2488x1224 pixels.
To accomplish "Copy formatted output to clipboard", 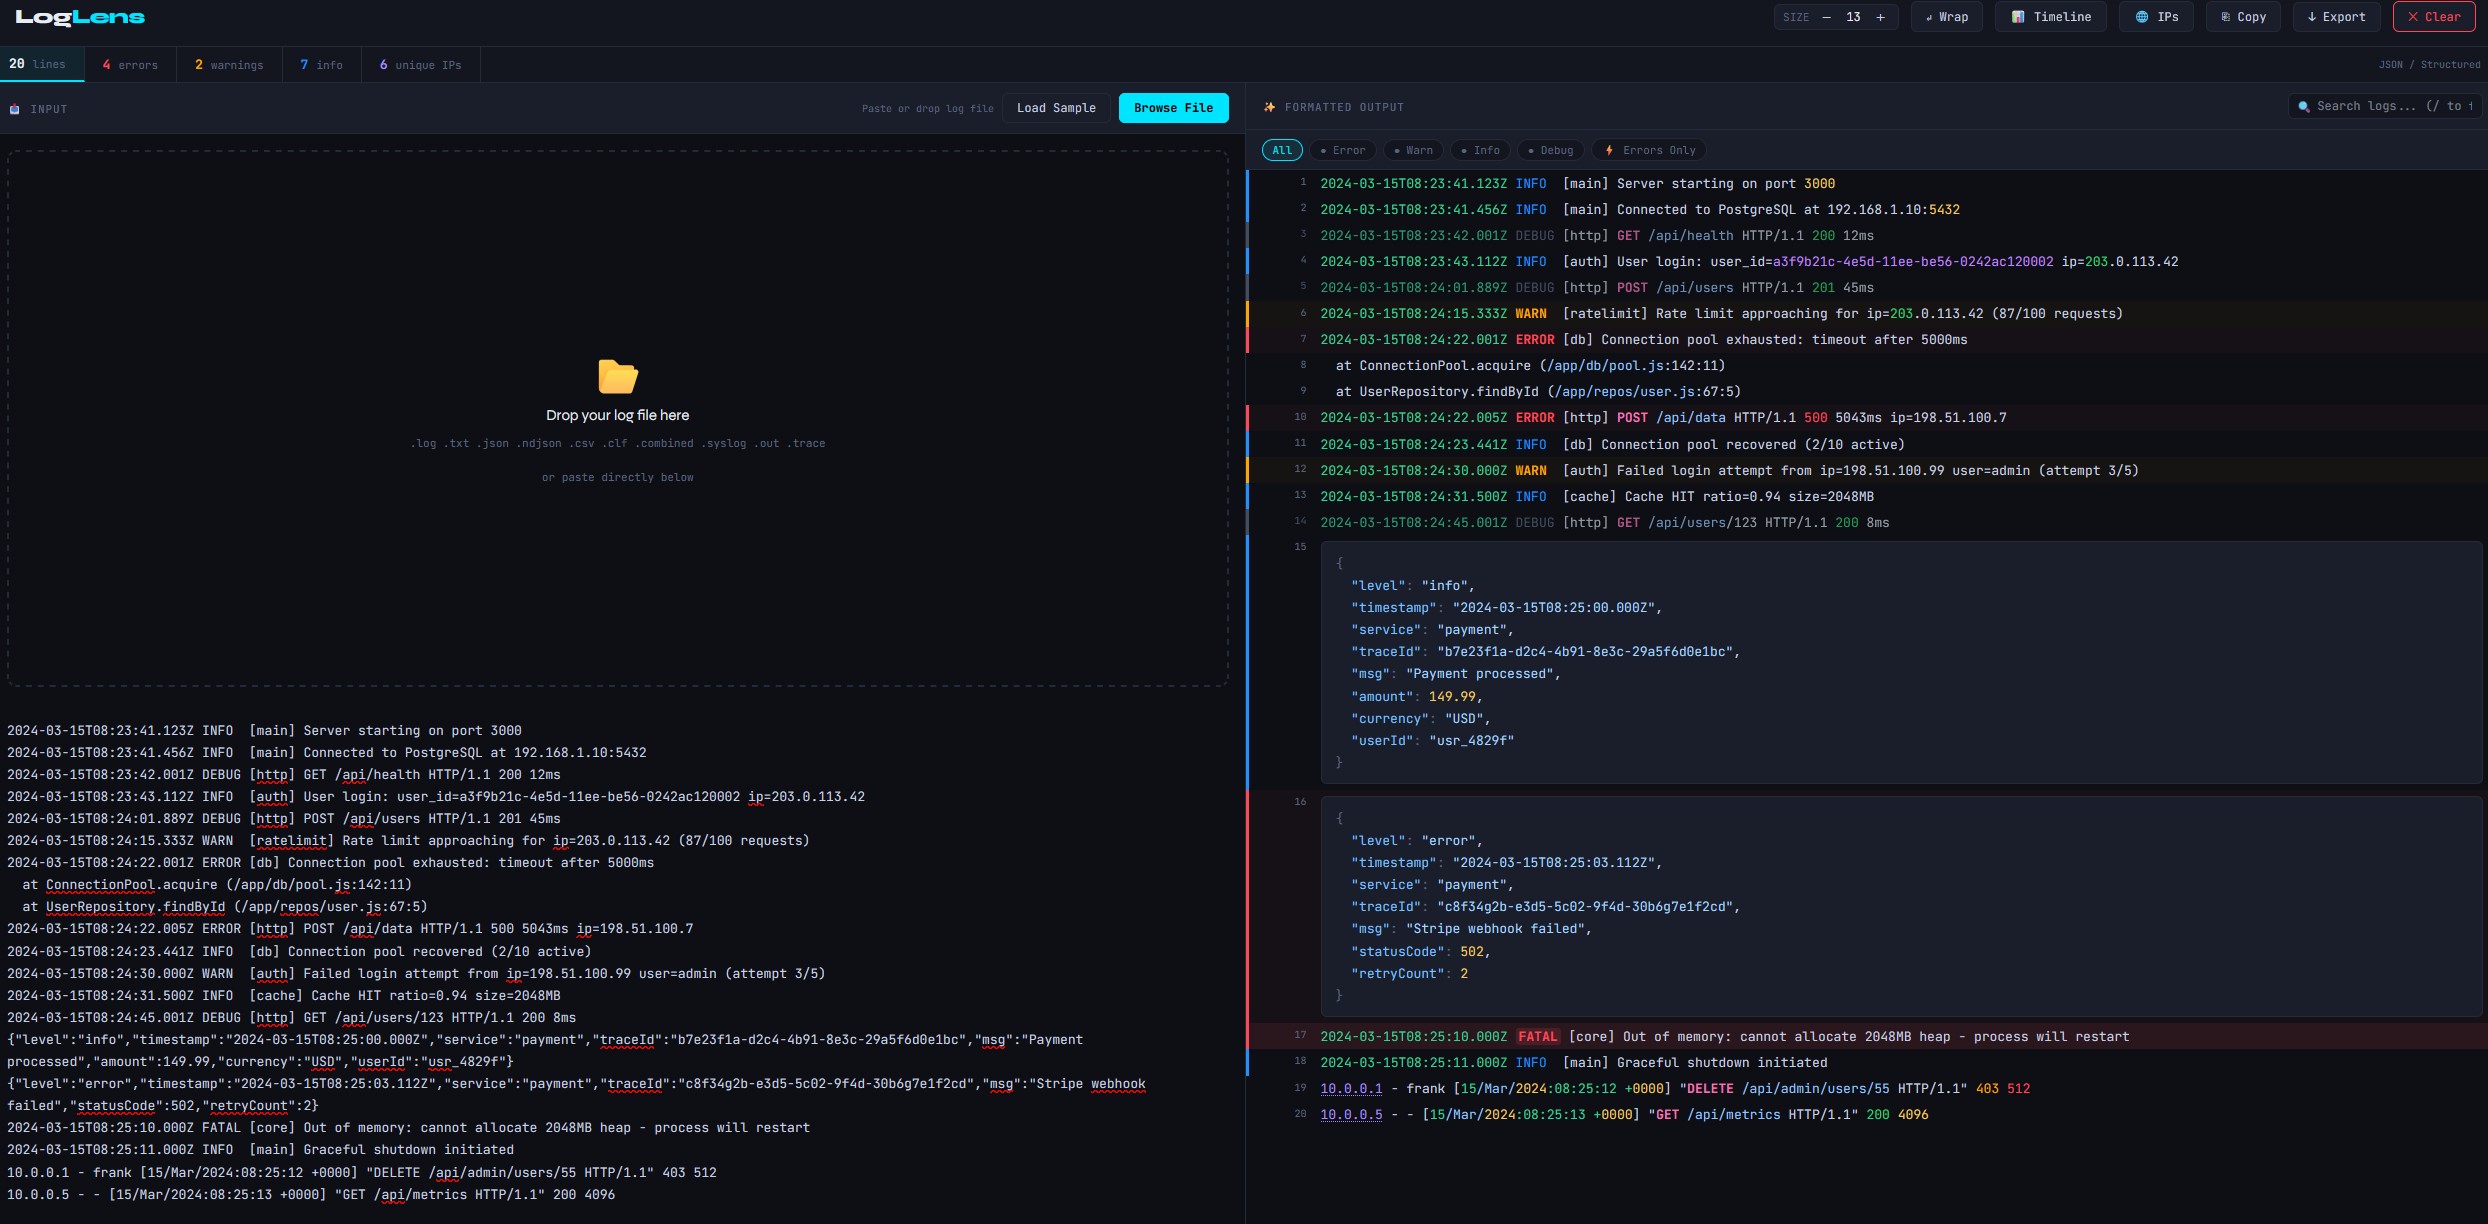I will [x=2242, y=17].
